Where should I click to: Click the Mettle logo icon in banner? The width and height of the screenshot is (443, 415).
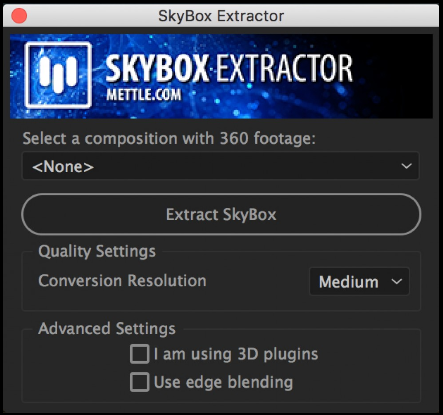[x=58, y=75]
